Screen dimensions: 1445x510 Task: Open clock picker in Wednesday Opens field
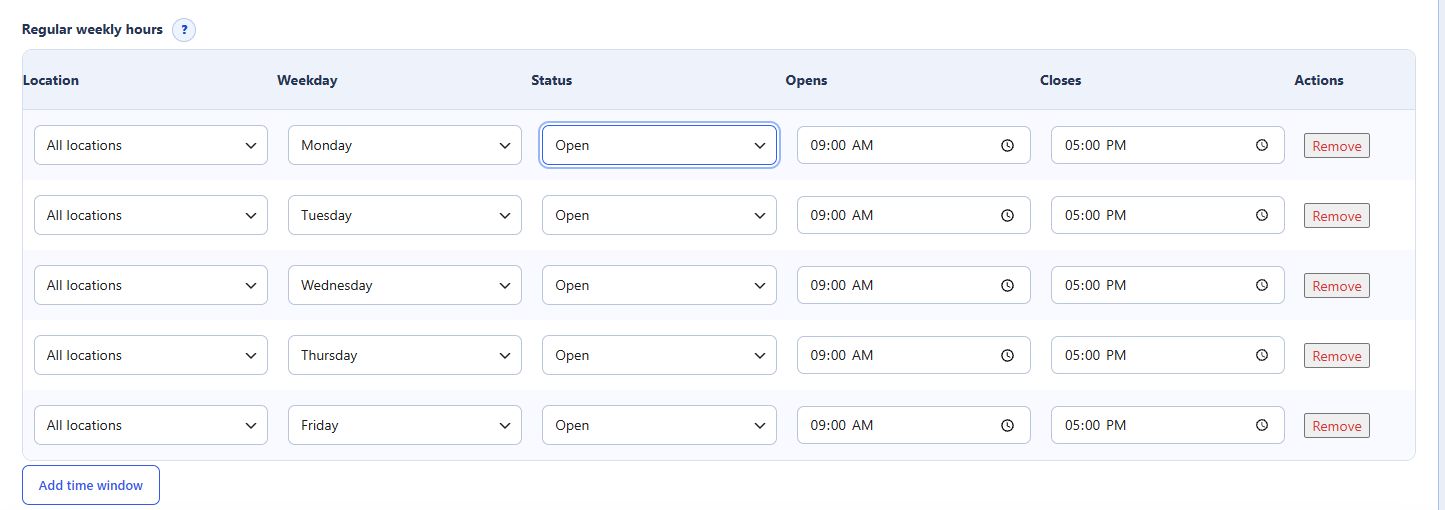[1007, 285]
